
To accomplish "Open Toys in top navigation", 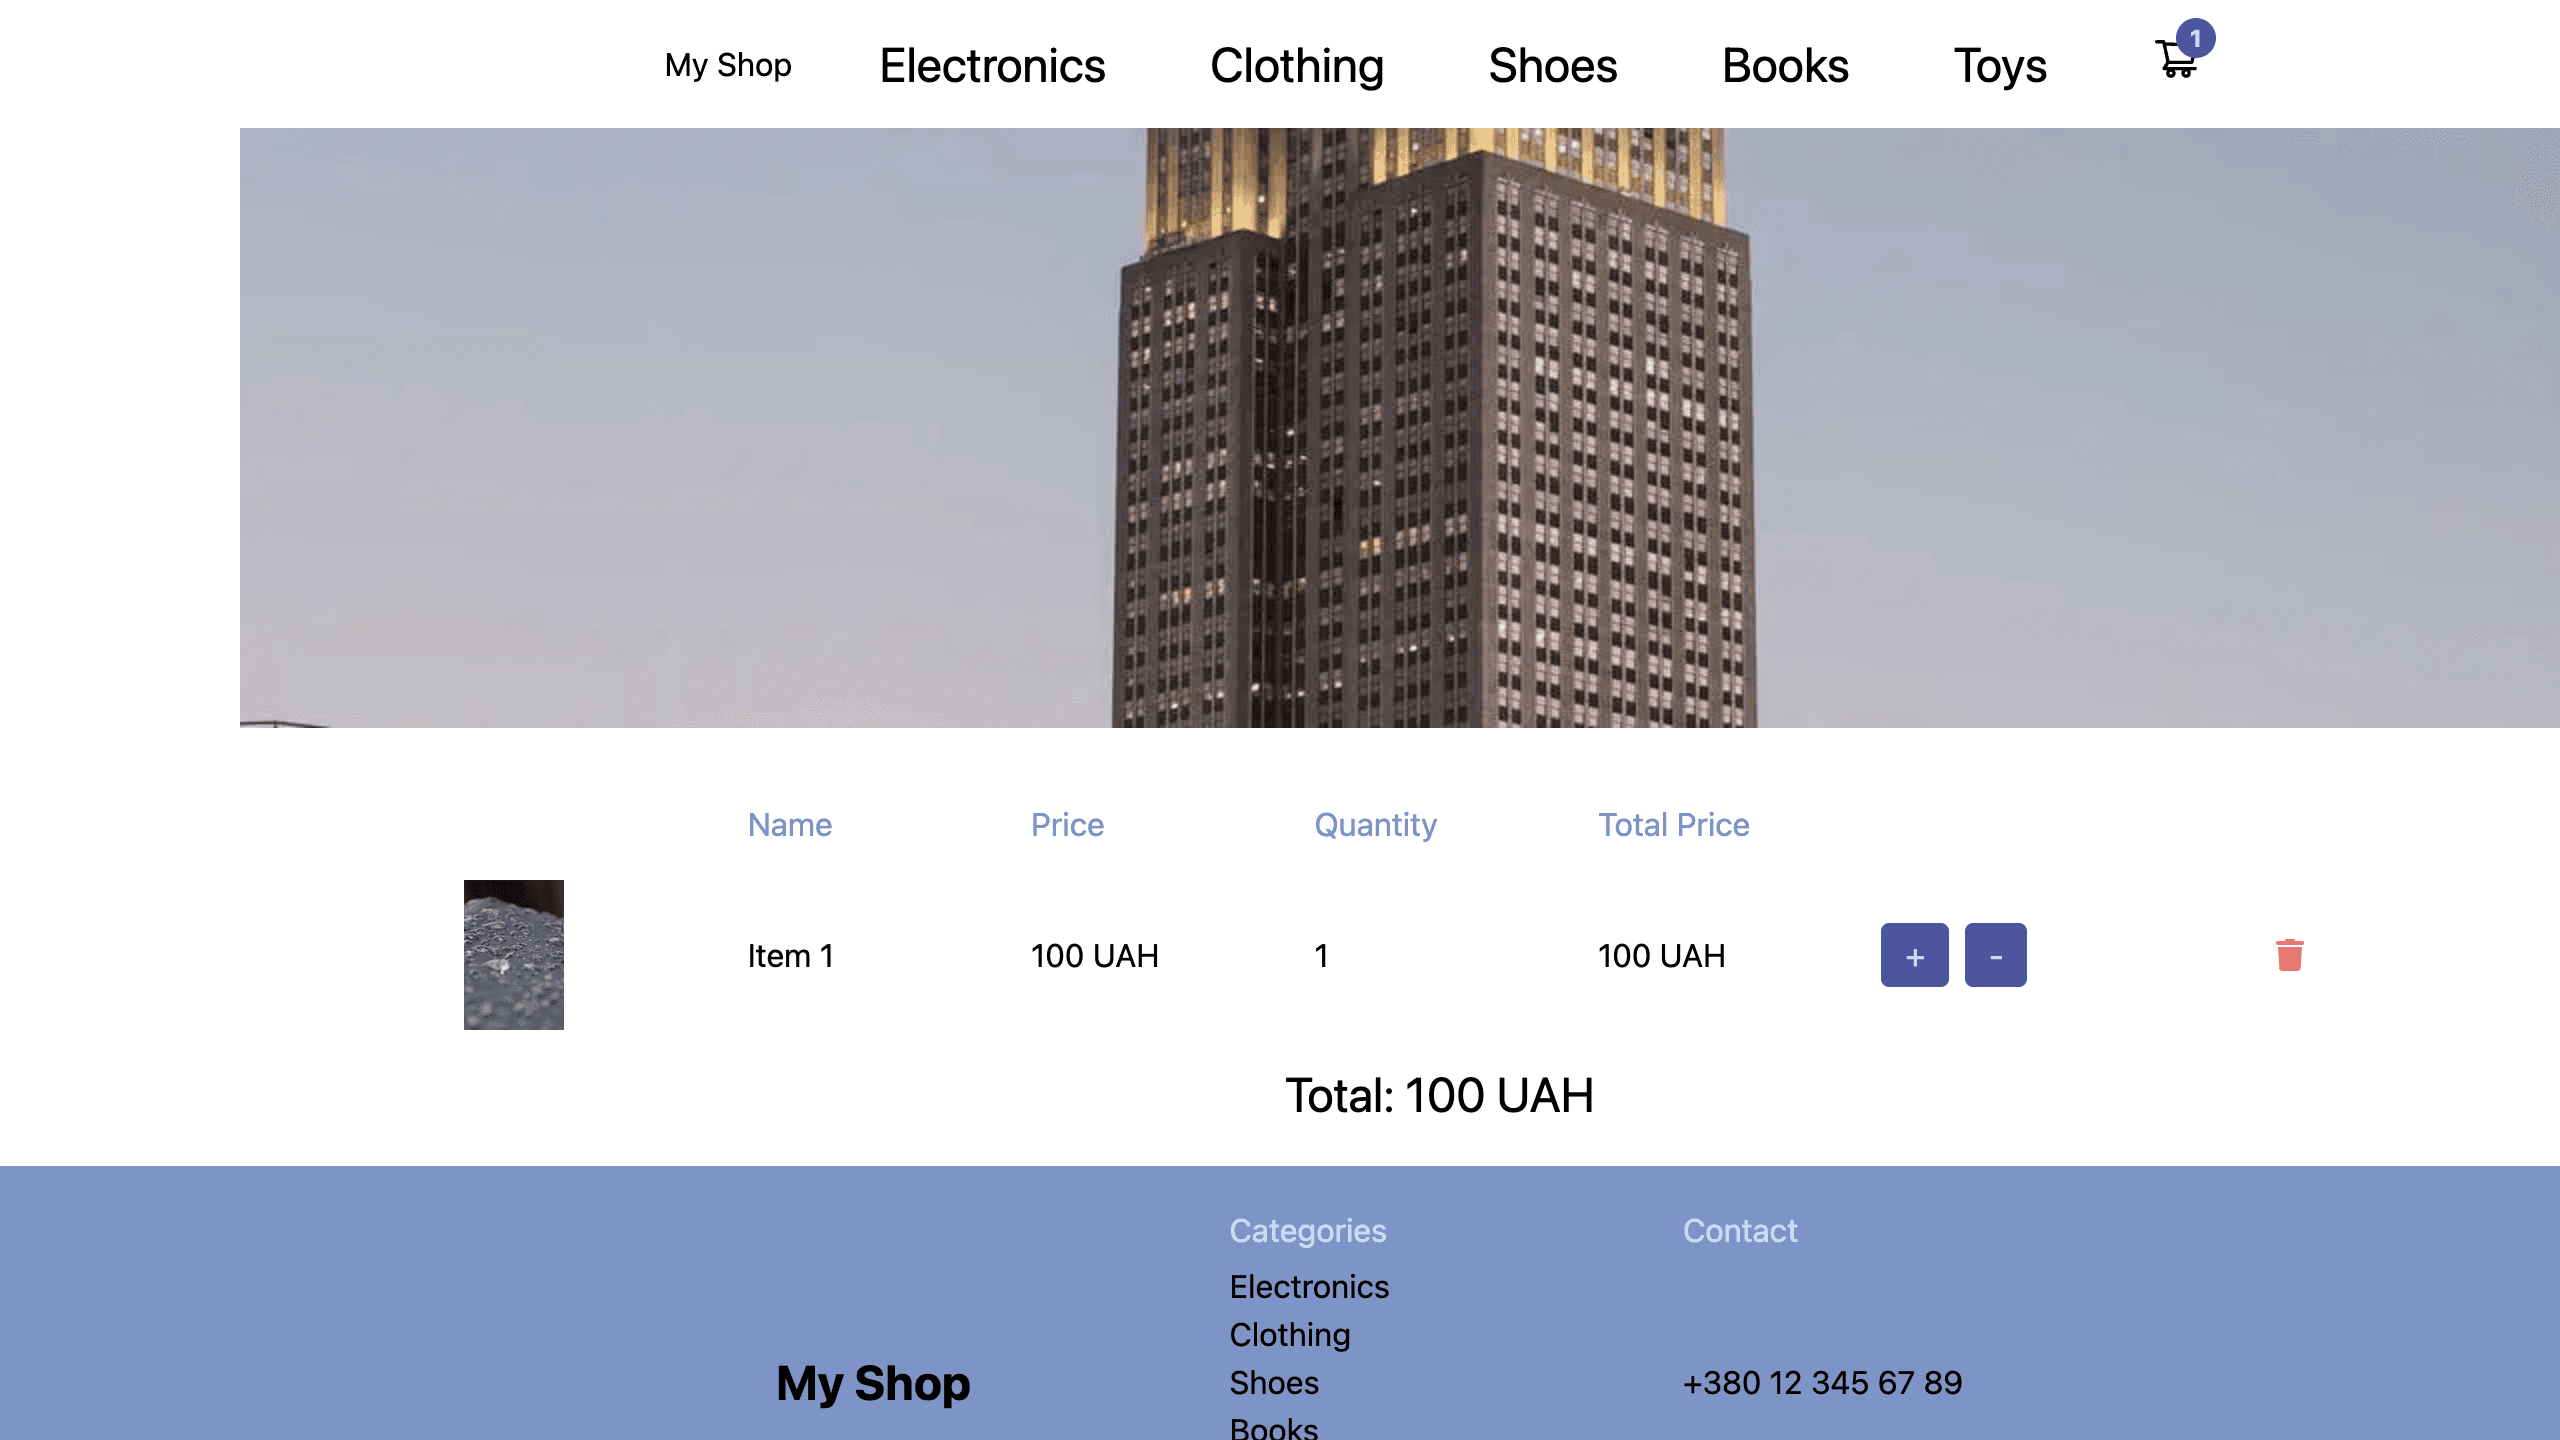I will 2000,65.
